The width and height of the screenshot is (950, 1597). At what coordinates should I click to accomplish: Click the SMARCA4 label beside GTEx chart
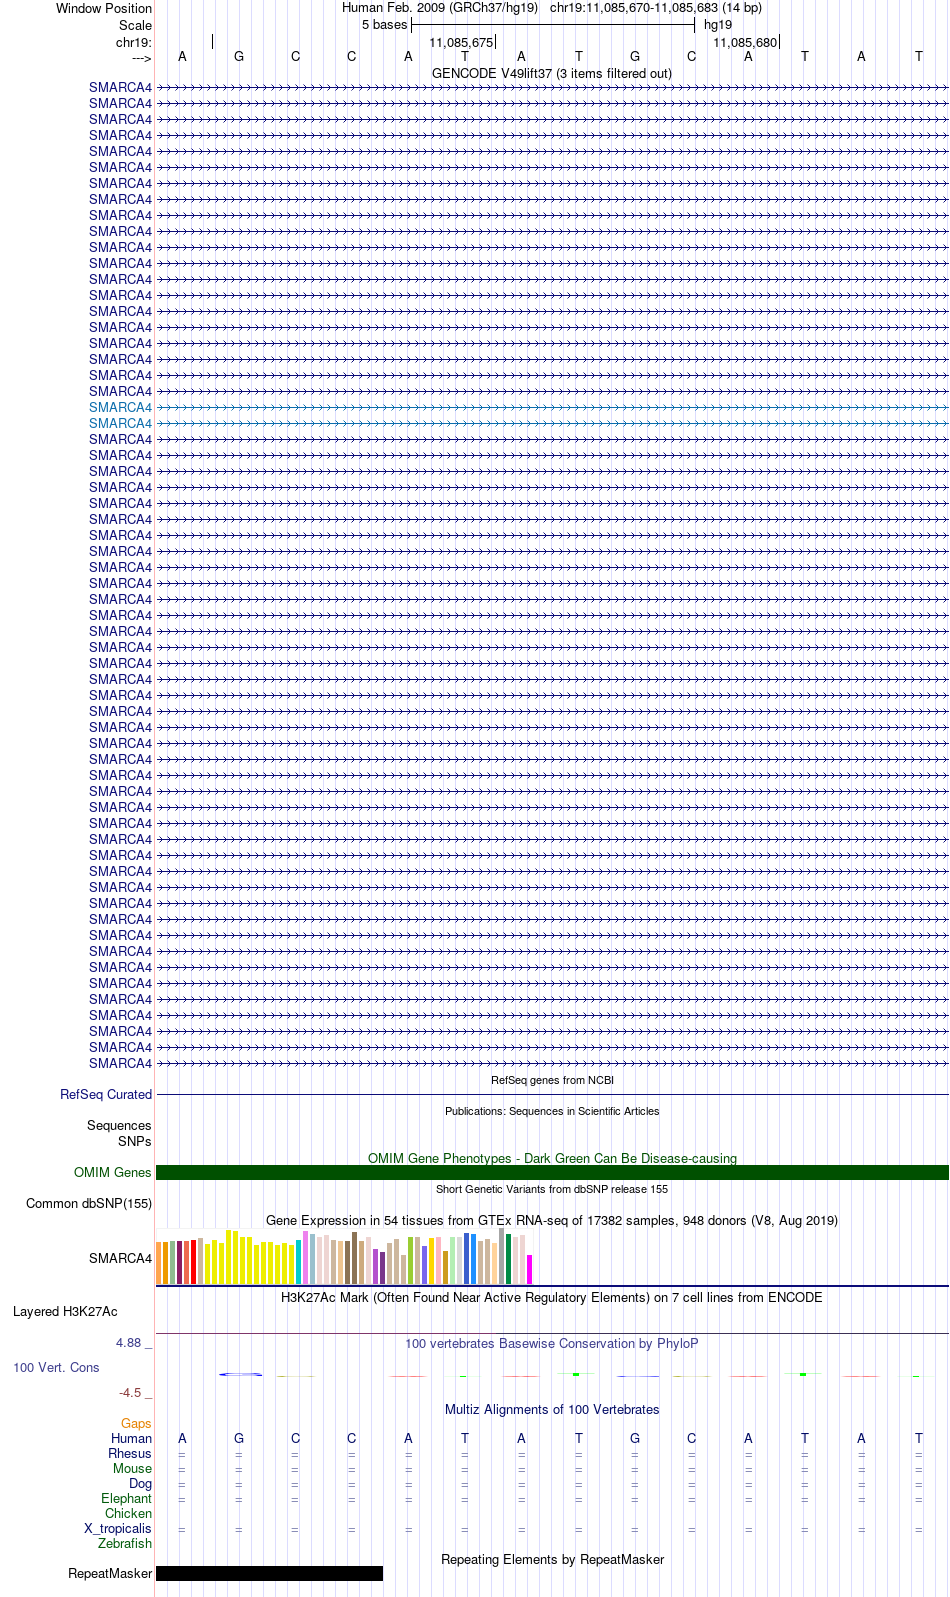(120, 1258)
